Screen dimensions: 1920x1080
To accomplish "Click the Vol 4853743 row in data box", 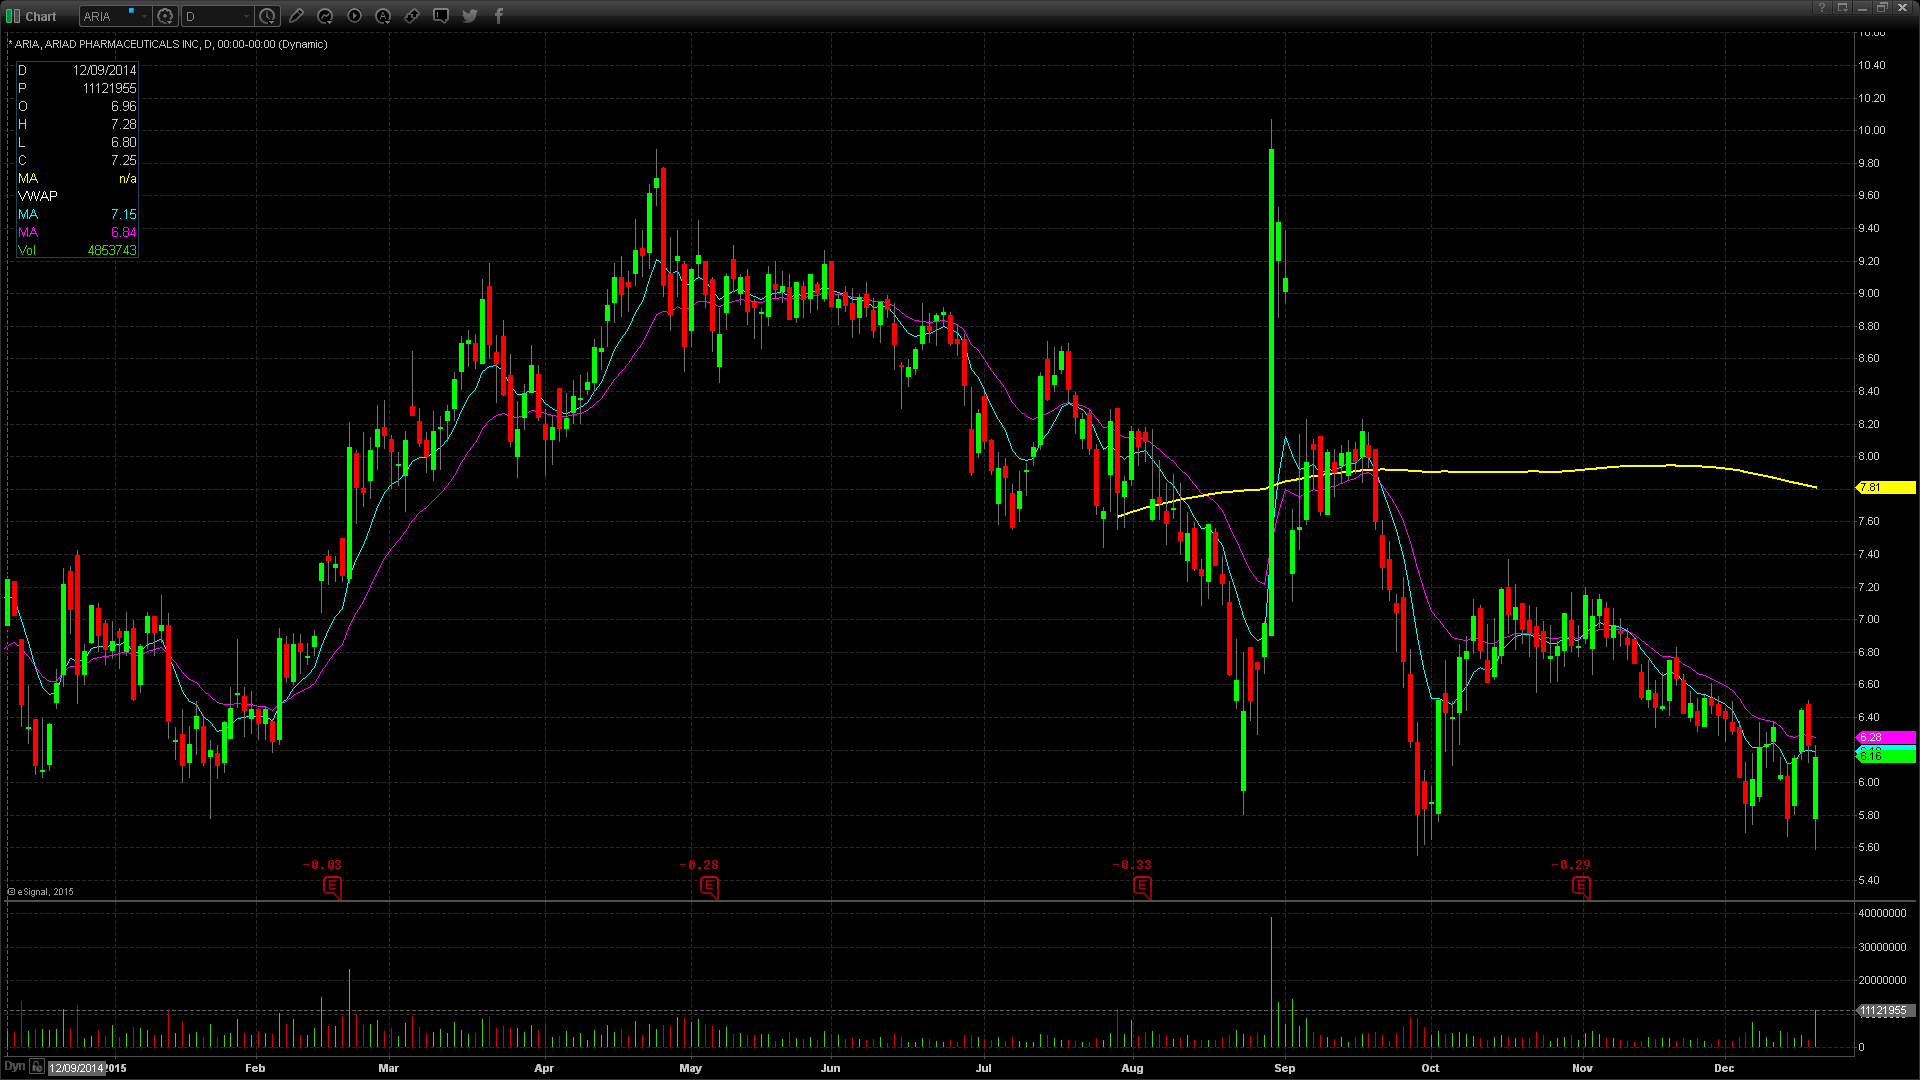I will [x=77, y=250].
